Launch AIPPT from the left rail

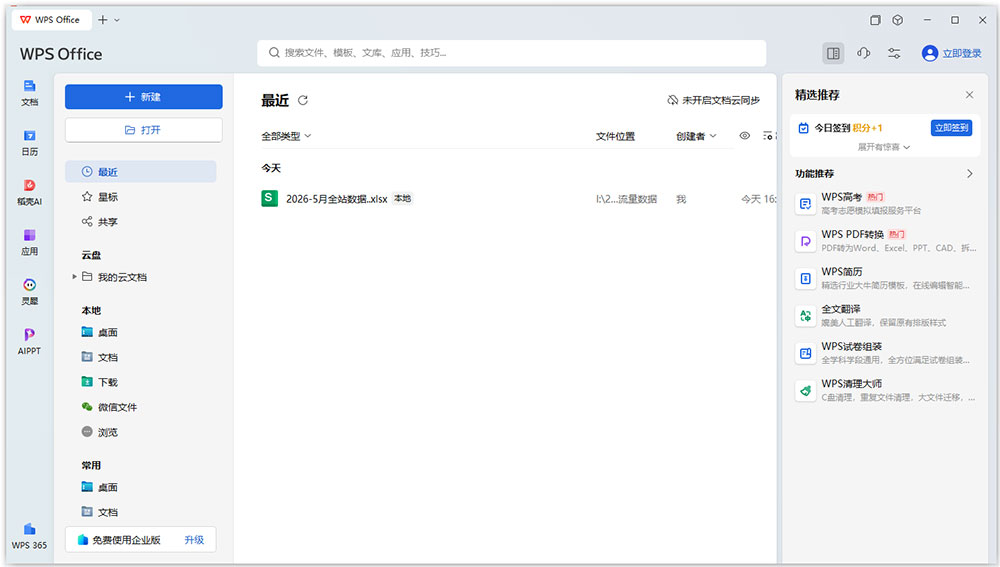pos(29,341)
